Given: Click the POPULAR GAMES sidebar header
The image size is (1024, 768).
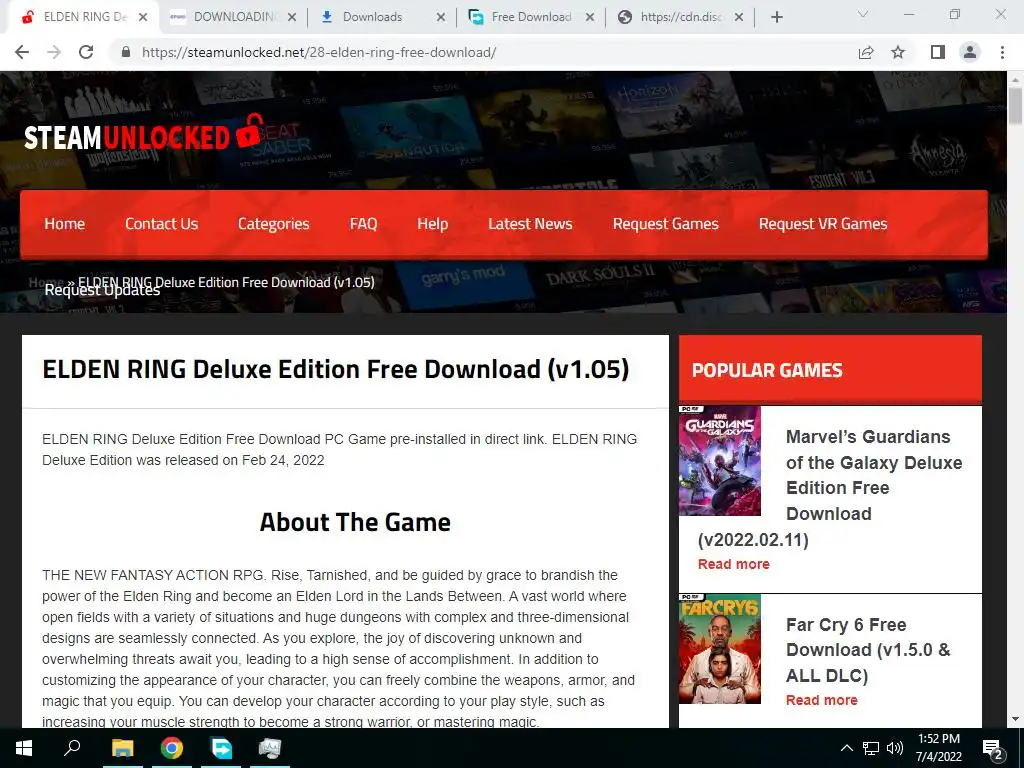Looking at the screenshot, I should 767,370.
